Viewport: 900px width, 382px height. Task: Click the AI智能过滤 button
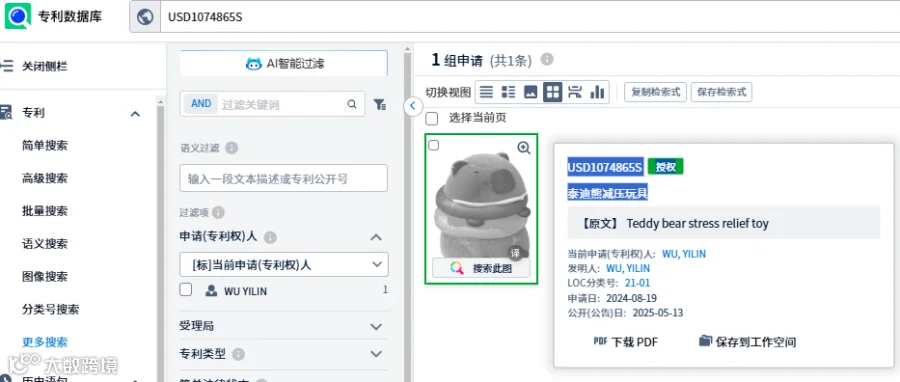coord(284,64)
